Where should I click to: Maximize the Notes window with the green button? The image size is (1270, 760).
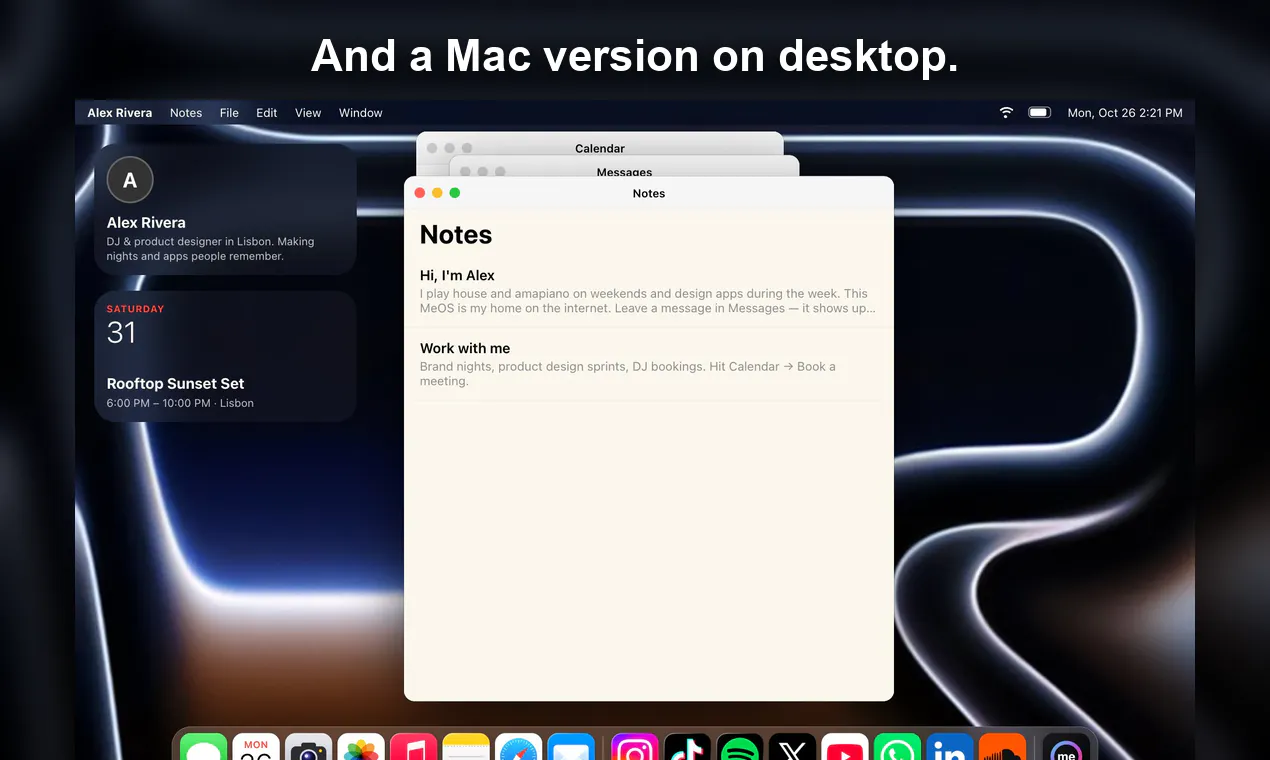click(x=455, y=193)
